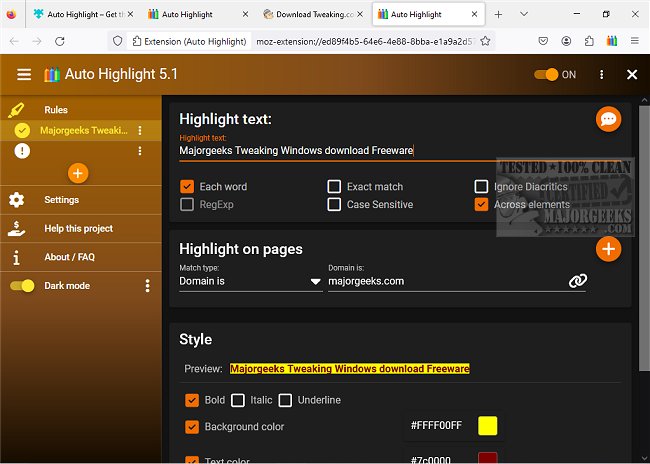Toggle the extension ON switch
This screenshot has height=464, width=650.
(546, 75)
